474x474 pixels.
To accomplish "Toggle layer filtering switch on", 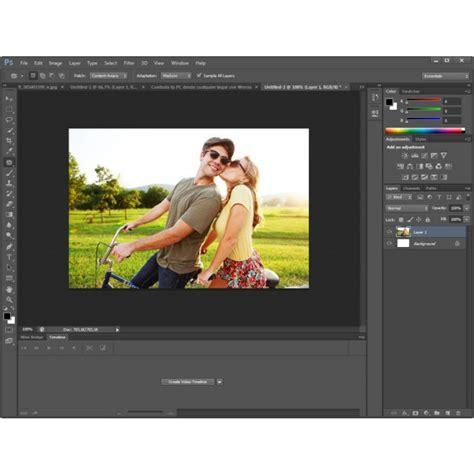I will (468, 198).
